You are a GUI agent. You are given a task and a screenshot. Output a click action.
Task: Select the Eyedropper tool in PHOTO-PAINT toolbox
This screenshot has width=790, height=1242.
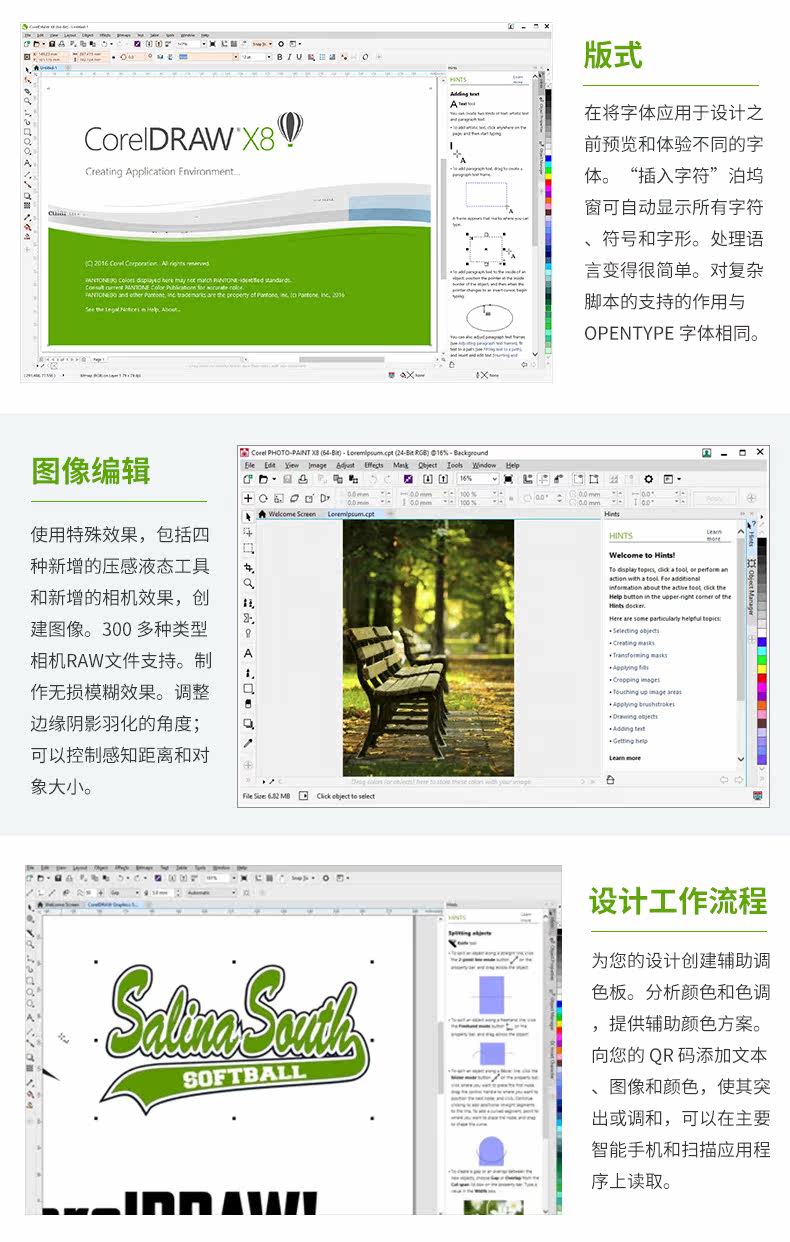click(248, 743)
